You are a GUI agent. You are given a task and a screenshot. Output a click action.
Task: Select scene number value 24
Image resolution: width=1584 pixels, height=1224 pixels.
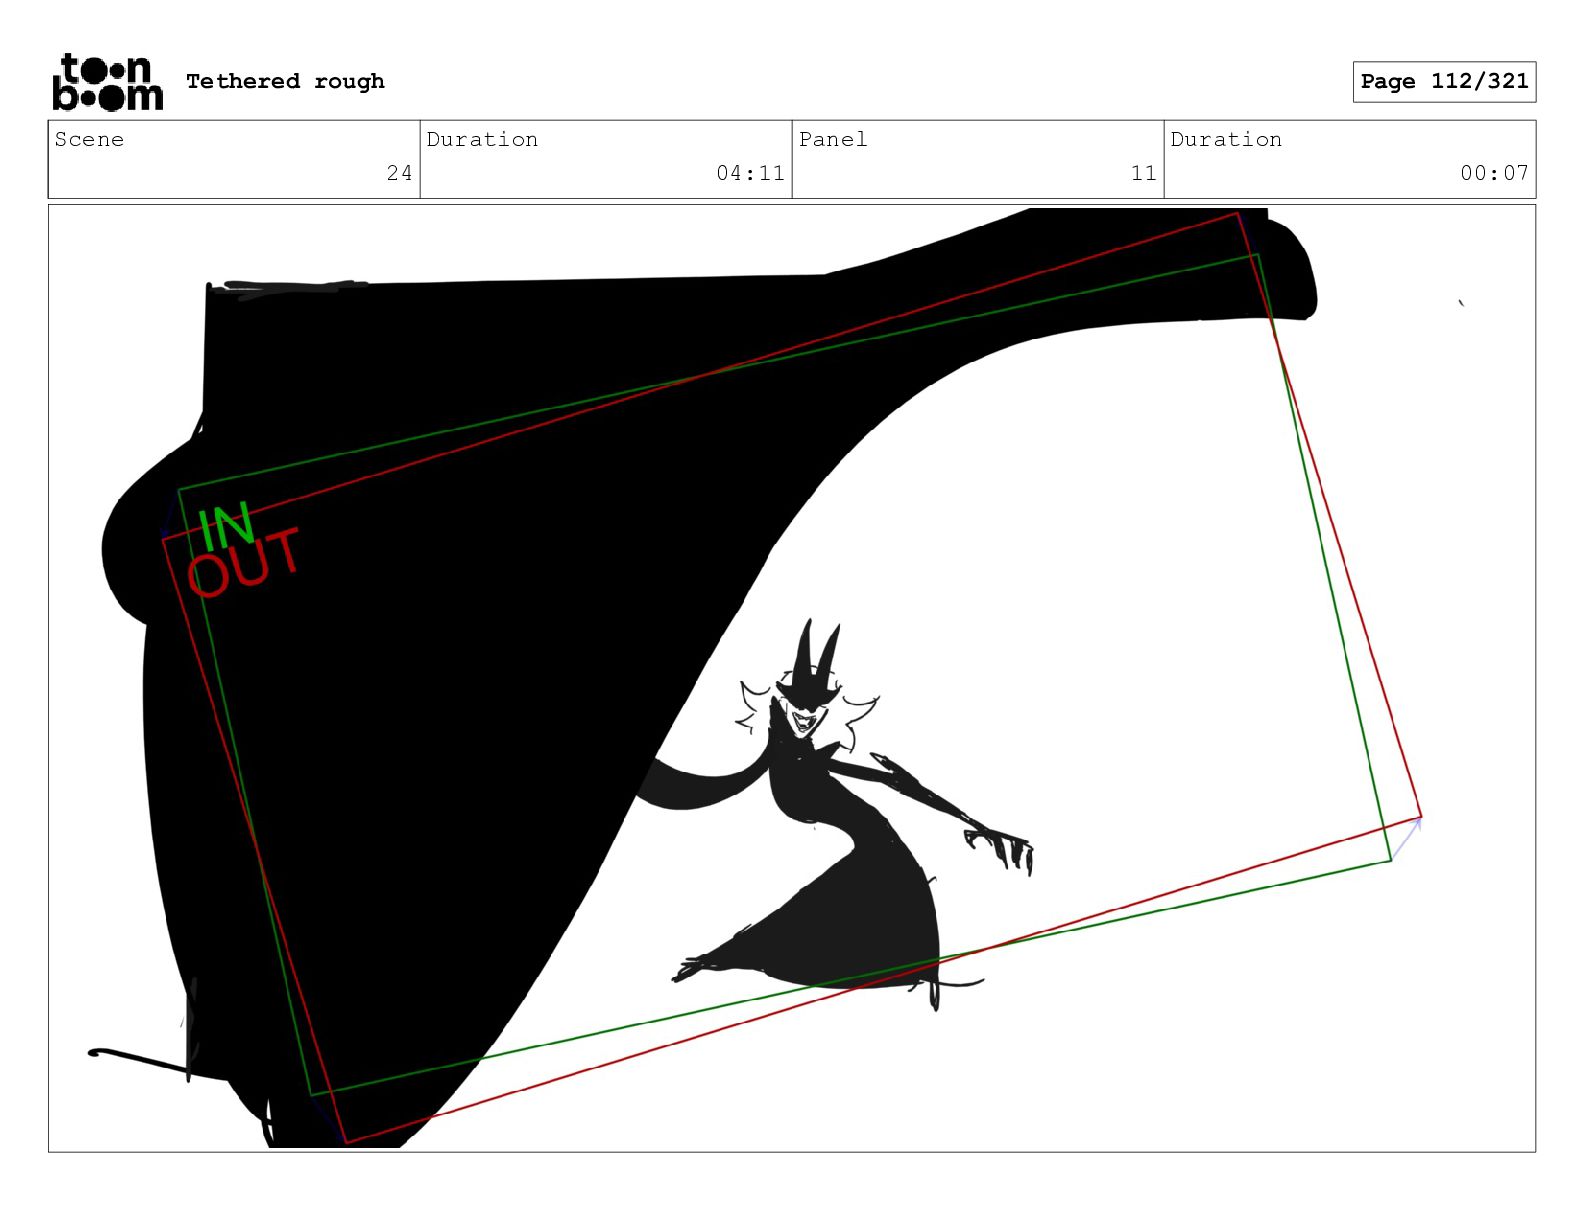click(399, 173)
